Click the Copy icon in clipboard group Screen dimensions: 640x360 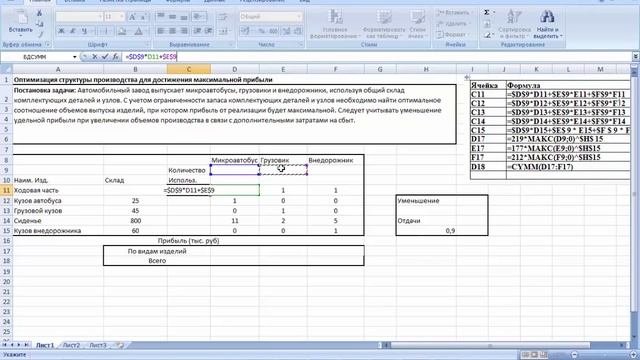(x=40, y=24)
